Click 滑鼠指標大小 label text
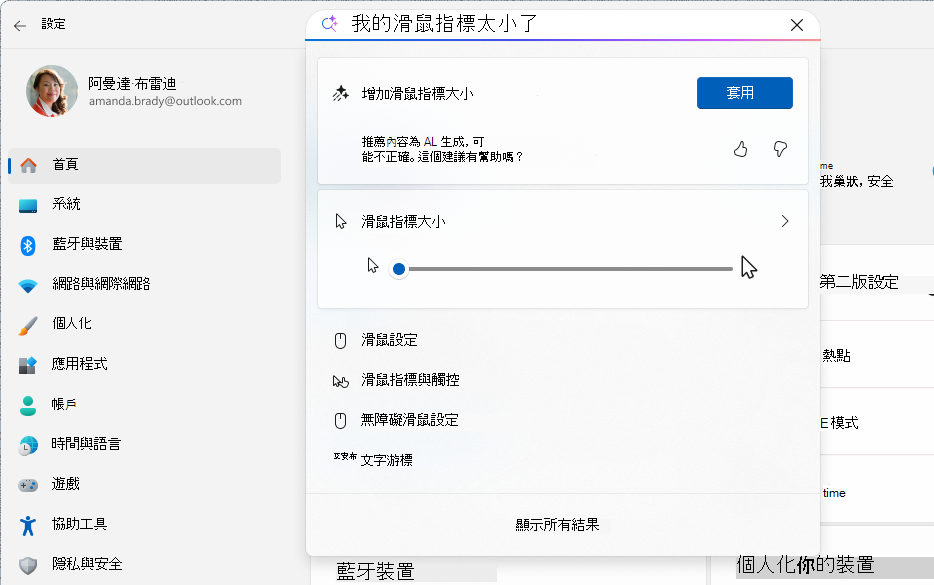The image size is (934, 585). point(403,222)
